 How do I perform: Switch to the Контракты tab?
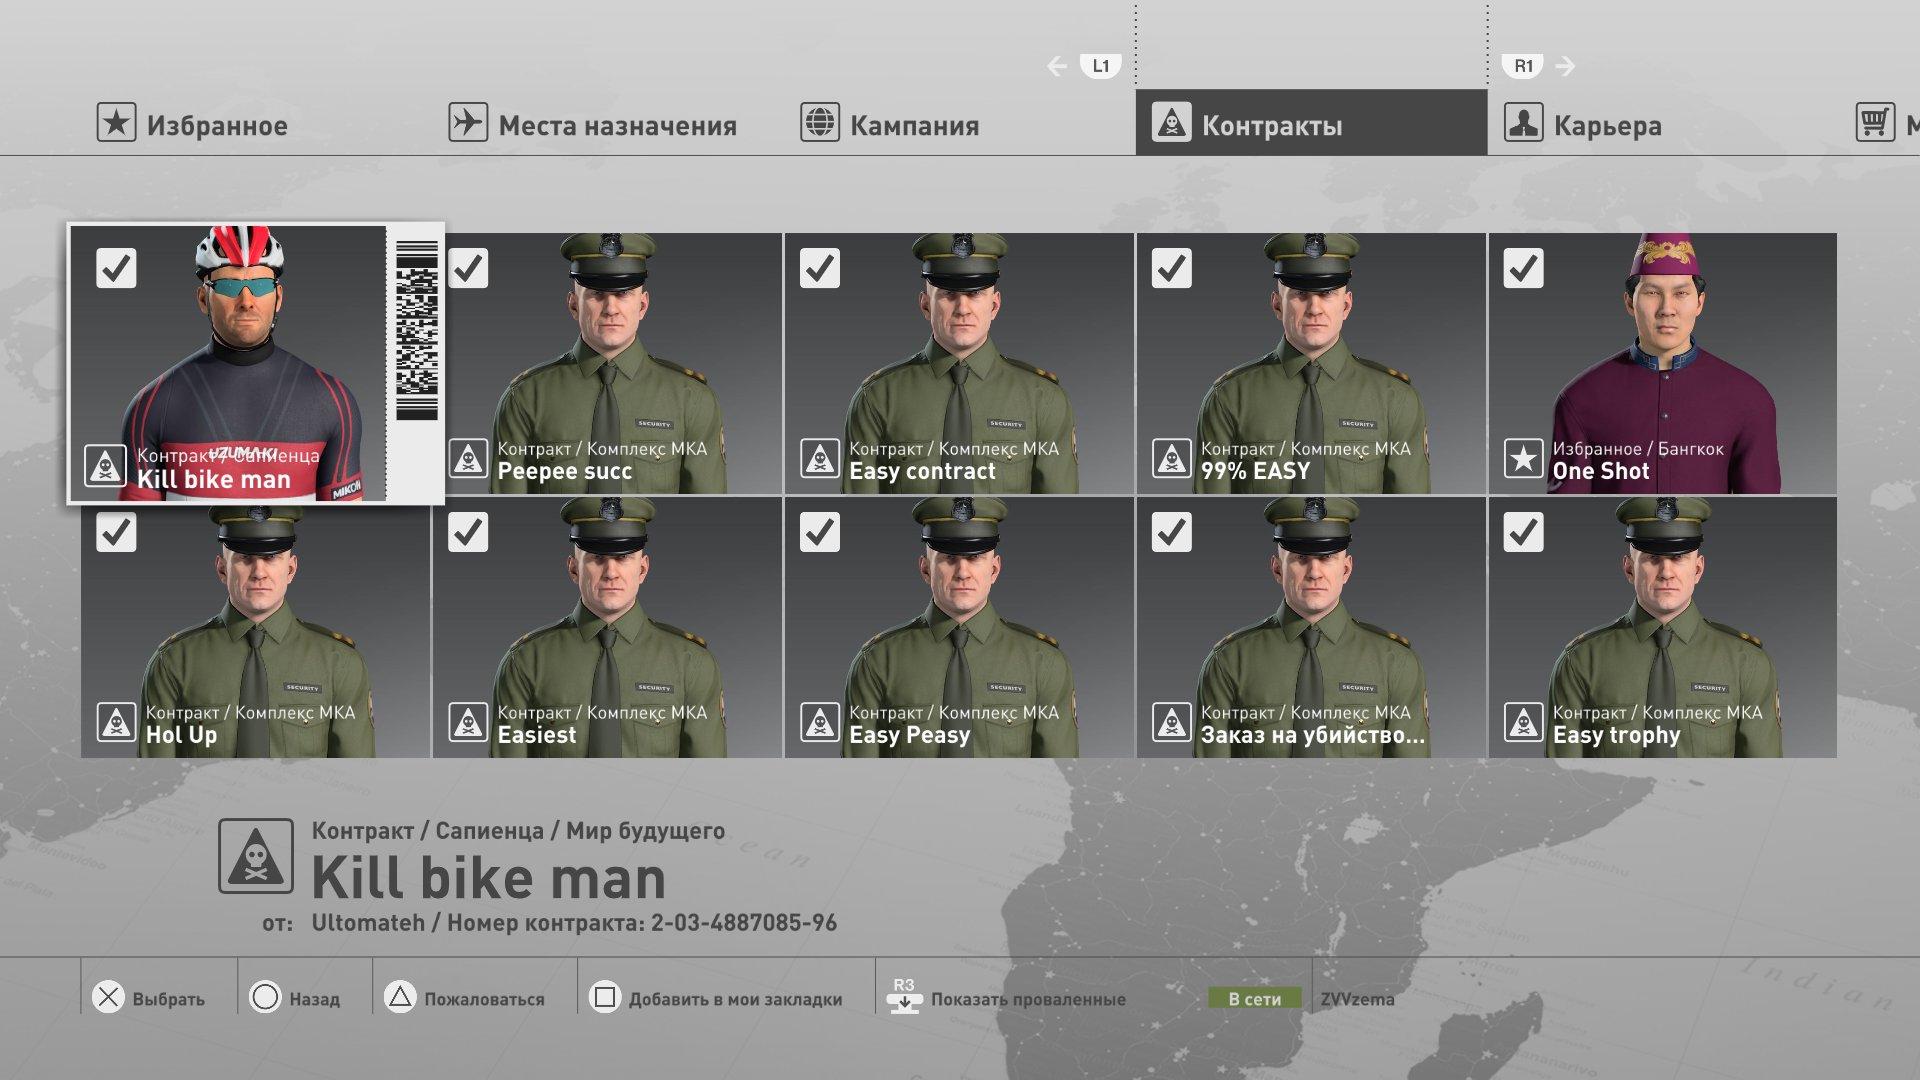[1311, 123]
